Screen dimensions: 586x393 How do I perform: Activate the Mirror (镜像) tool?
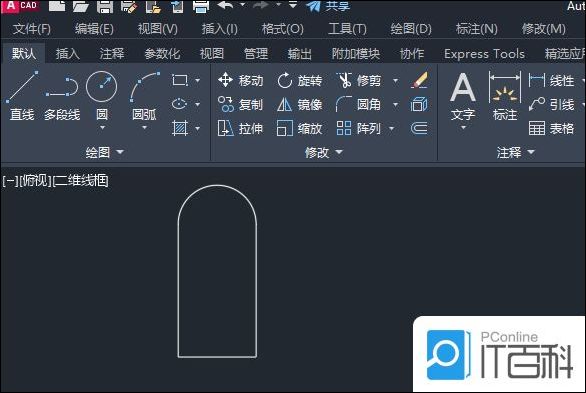(299, 105)
